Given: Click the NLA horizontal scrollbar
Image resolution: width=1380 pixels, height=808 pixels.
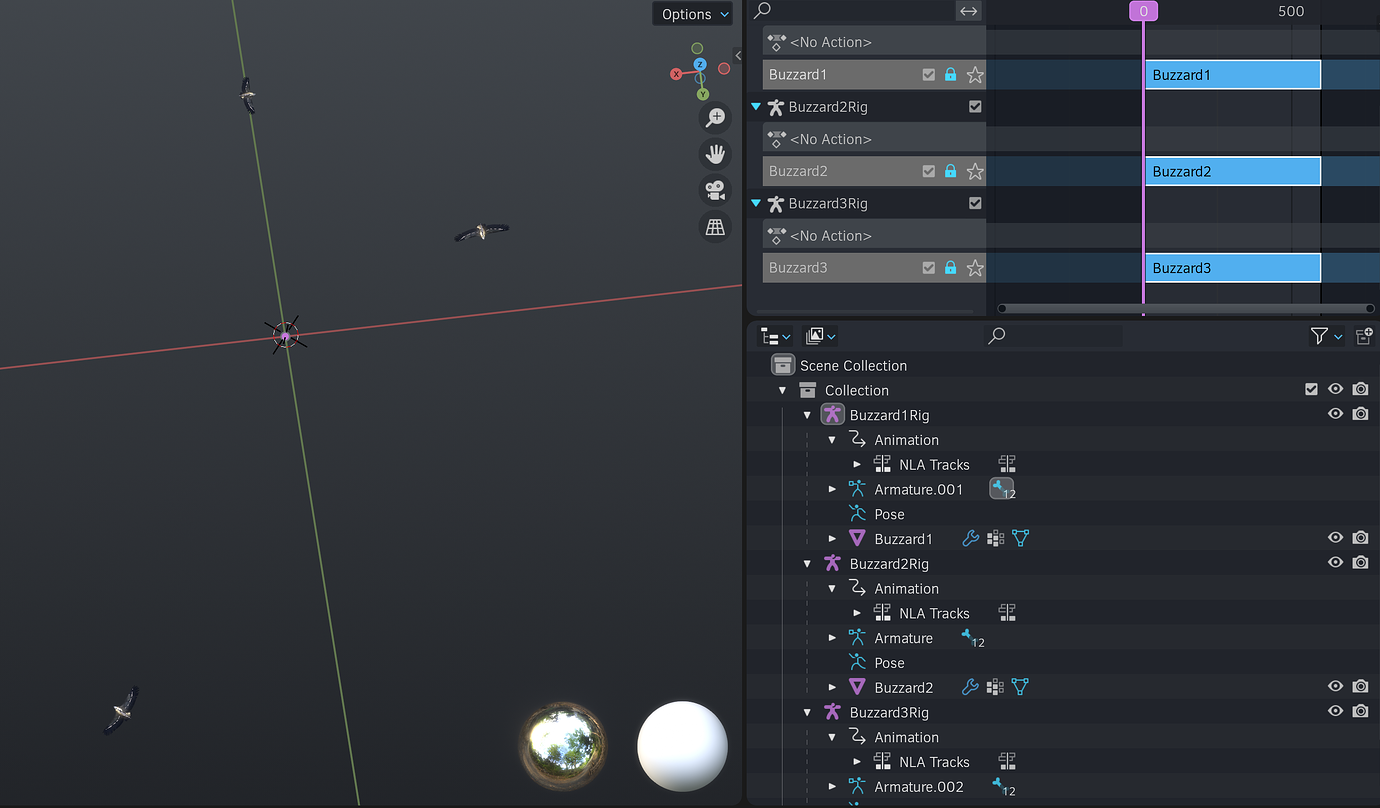Looking at the screenshot, I should [1186, 308].
